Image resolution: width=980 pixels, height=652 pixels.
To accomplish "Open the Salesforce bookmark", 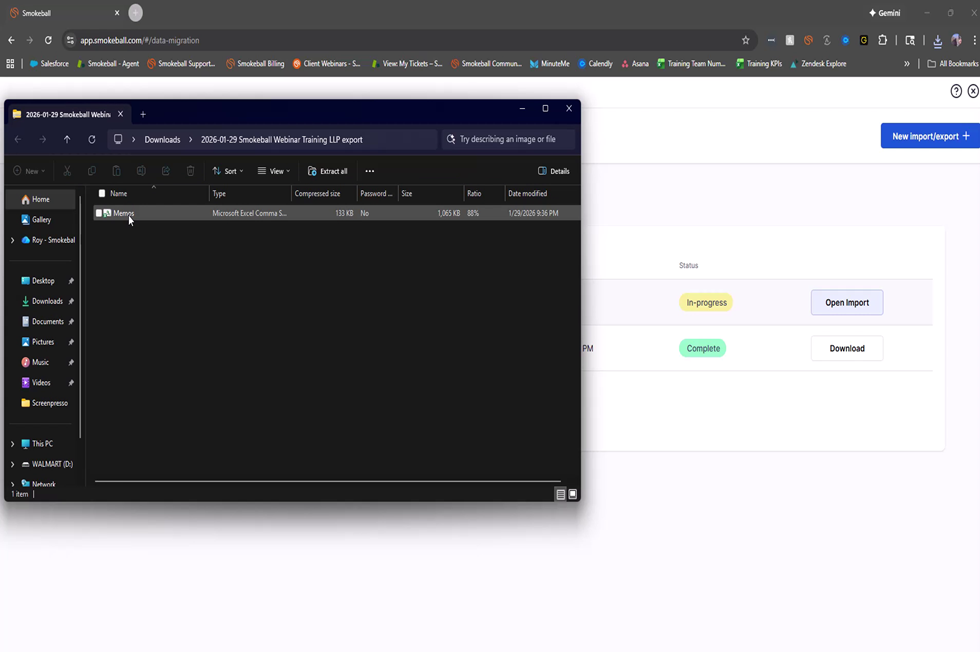I will [49, 64].
